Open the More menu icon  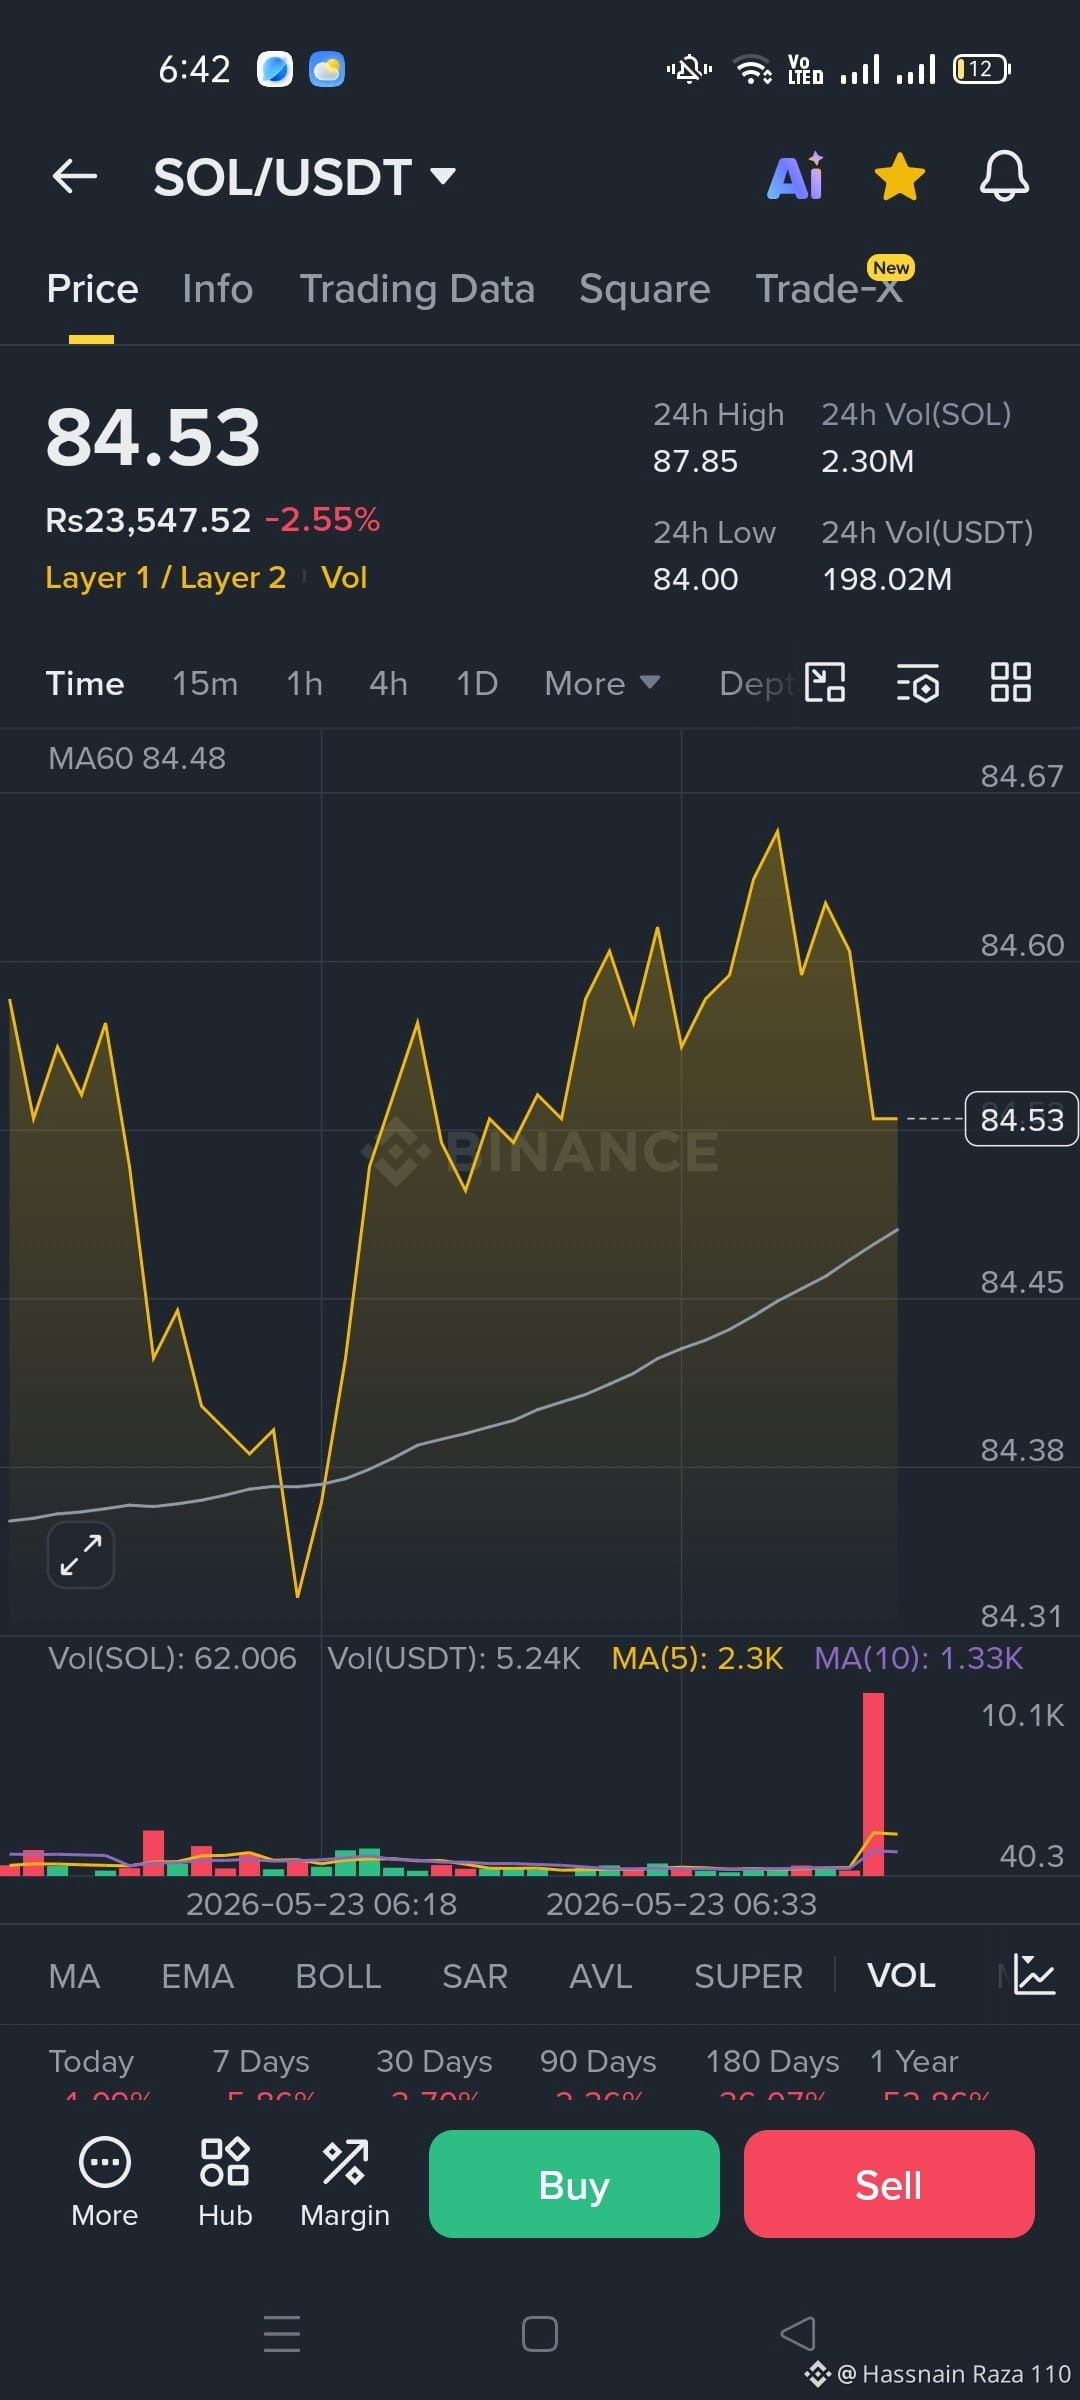[x=105, y=2185]
